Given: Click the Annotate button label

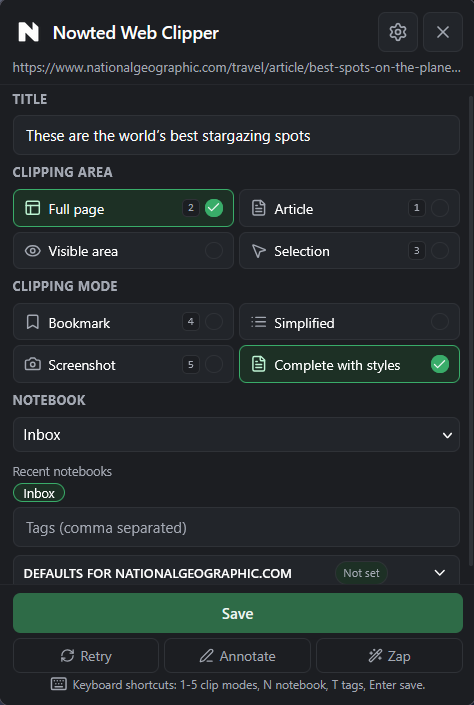Looking at the screenshot, I should click(x=247, y=656).
